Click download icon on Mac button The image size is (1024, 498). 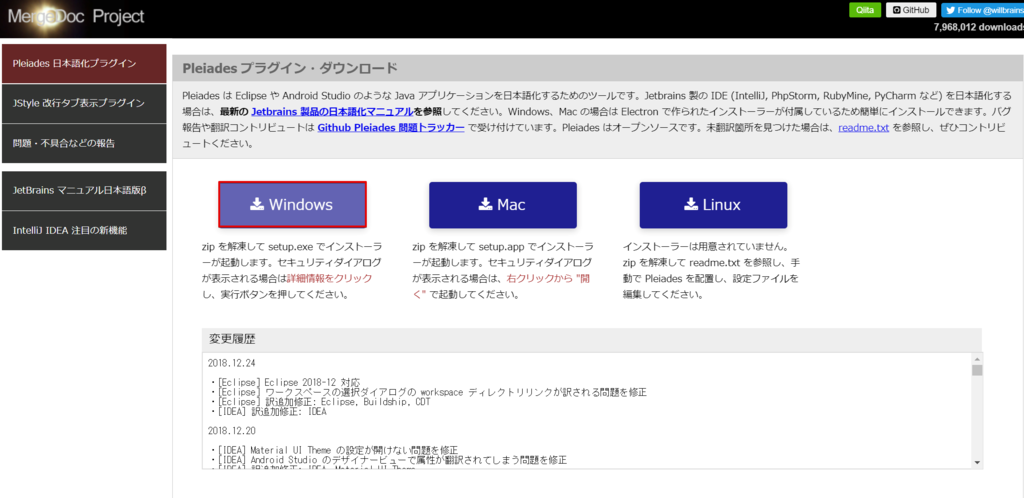pos(485,204)
